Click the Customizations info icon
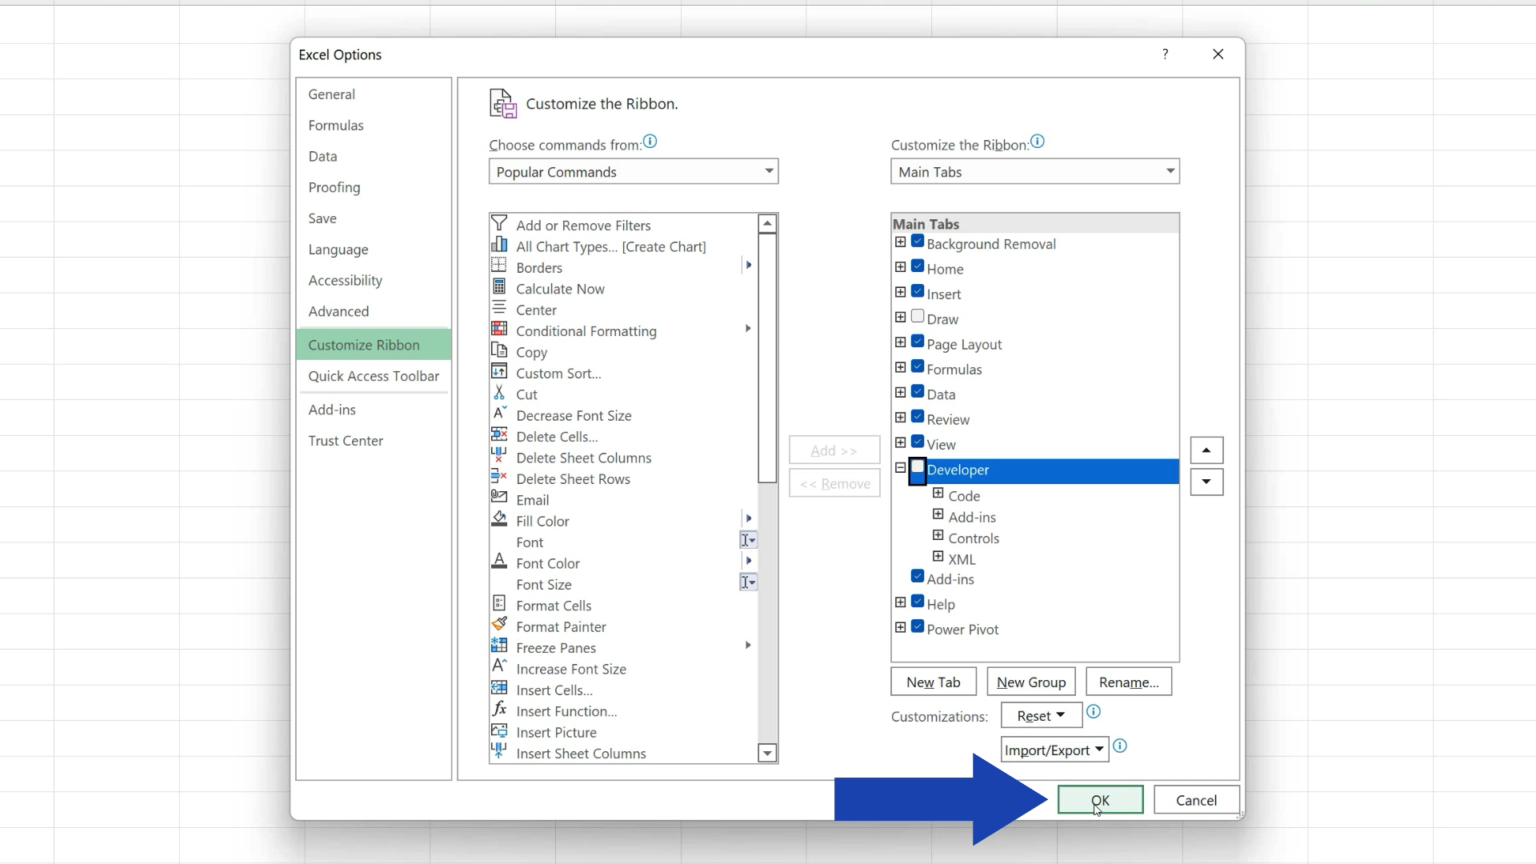1536x864 pixels. pyautogui.click(x=1093, y=712)
